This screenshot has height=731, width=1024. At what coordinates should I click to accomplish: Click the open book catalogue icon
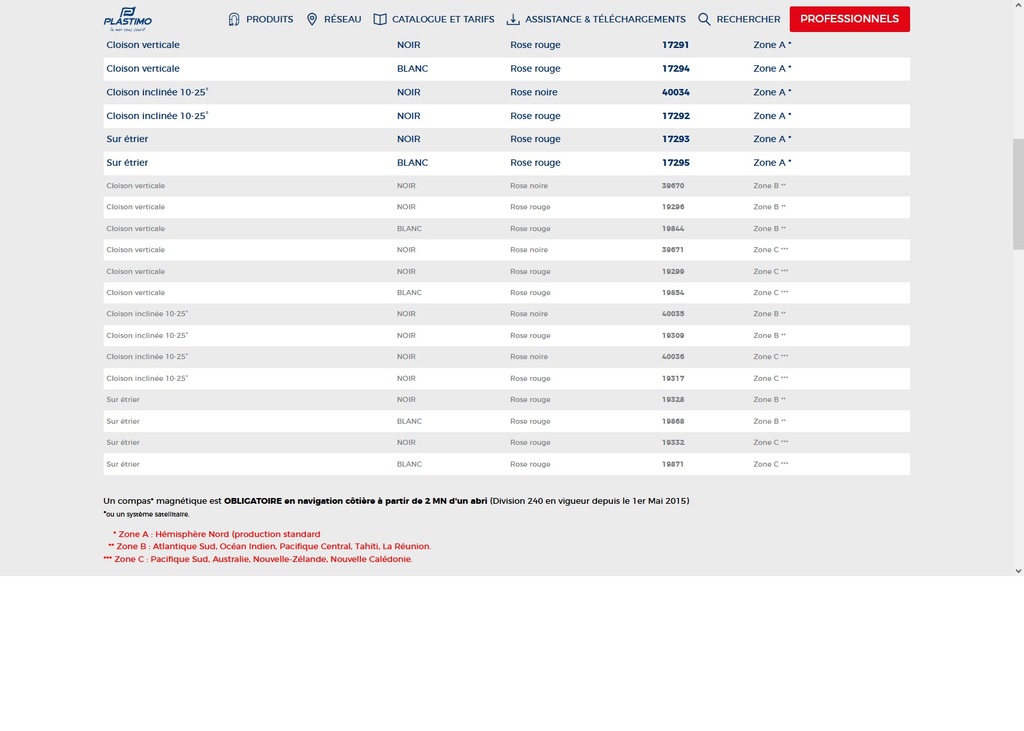380,20
